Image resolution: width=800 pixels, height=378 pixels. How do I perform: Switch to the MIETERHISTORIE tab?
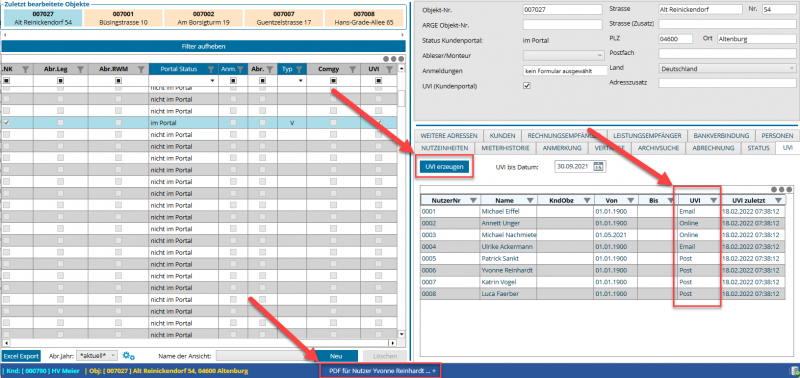click(x=504, y=148)
